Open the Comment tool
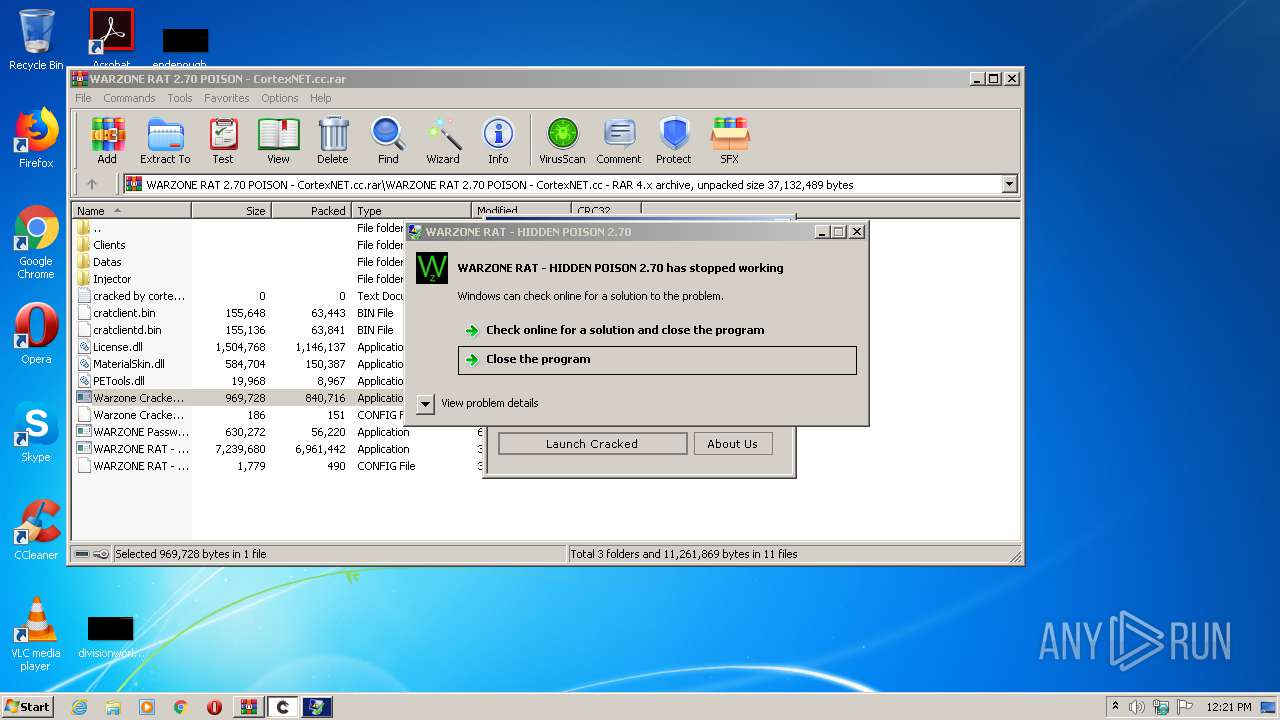Image resolution: width=1280 pixels, height=720 pixels. [x=619, y=141]
